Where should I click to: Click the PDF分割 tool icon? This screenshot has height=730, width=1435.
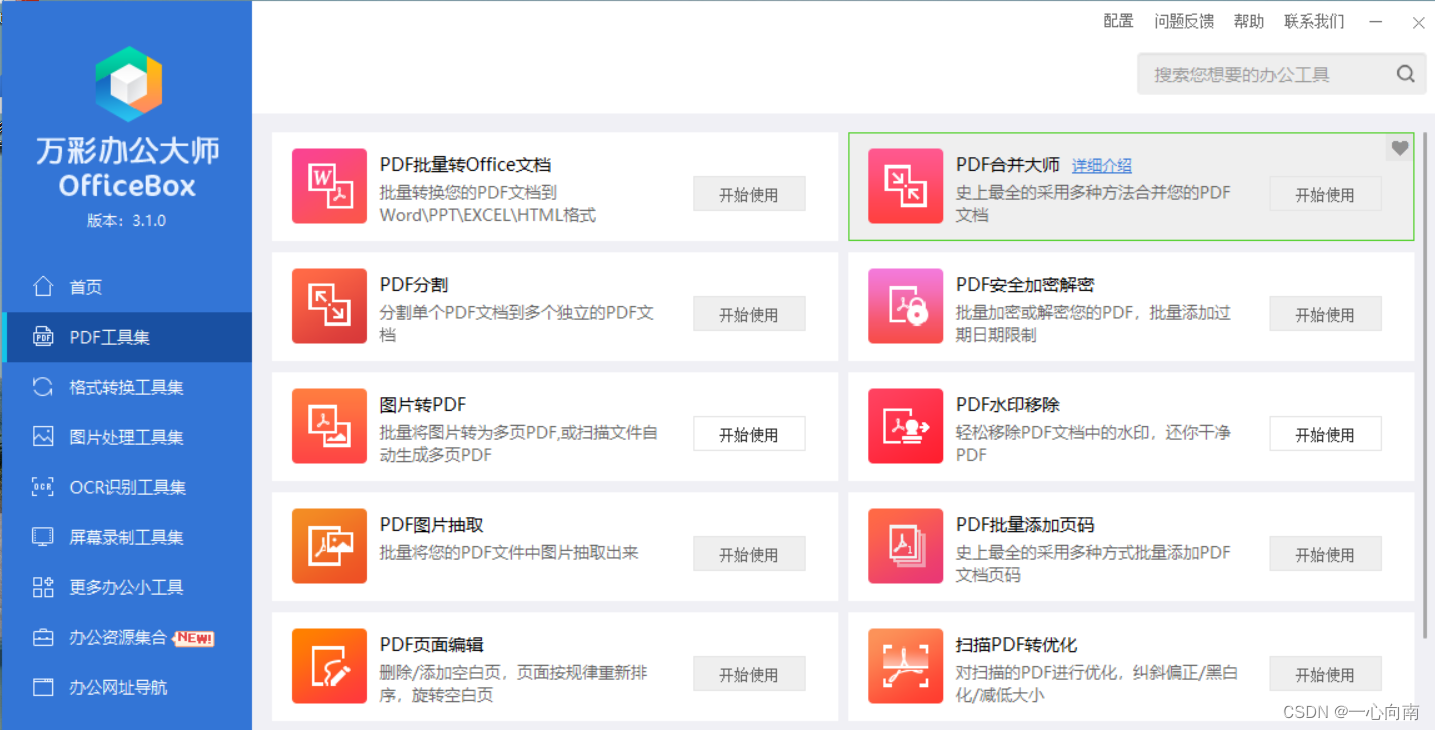pos(329,306)
